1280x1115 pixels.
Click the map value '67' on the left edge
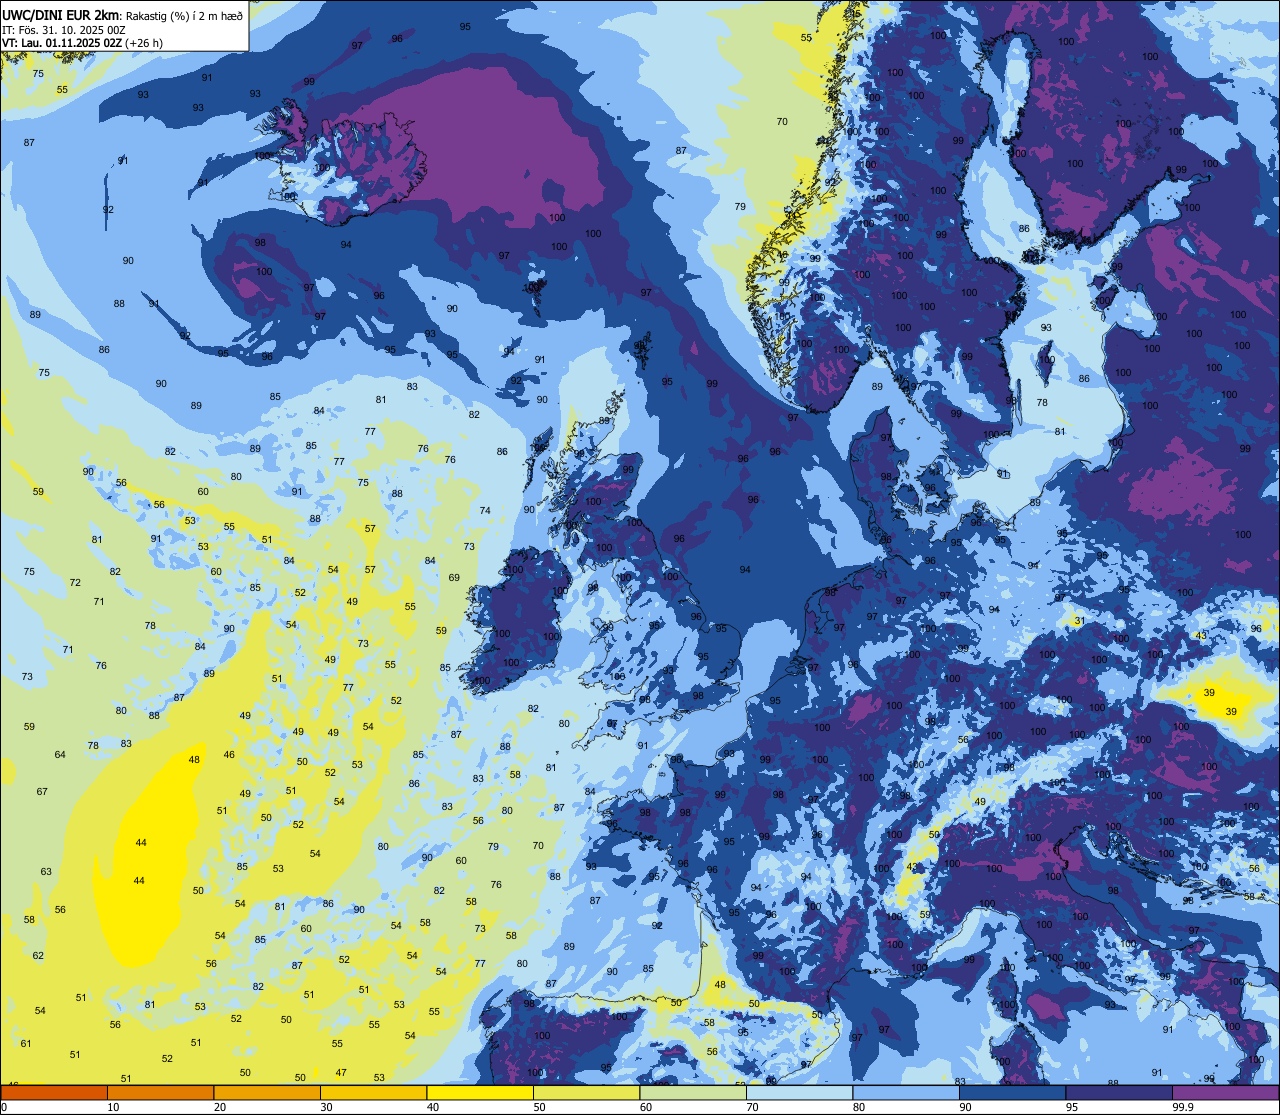click(x=42, y=792)
